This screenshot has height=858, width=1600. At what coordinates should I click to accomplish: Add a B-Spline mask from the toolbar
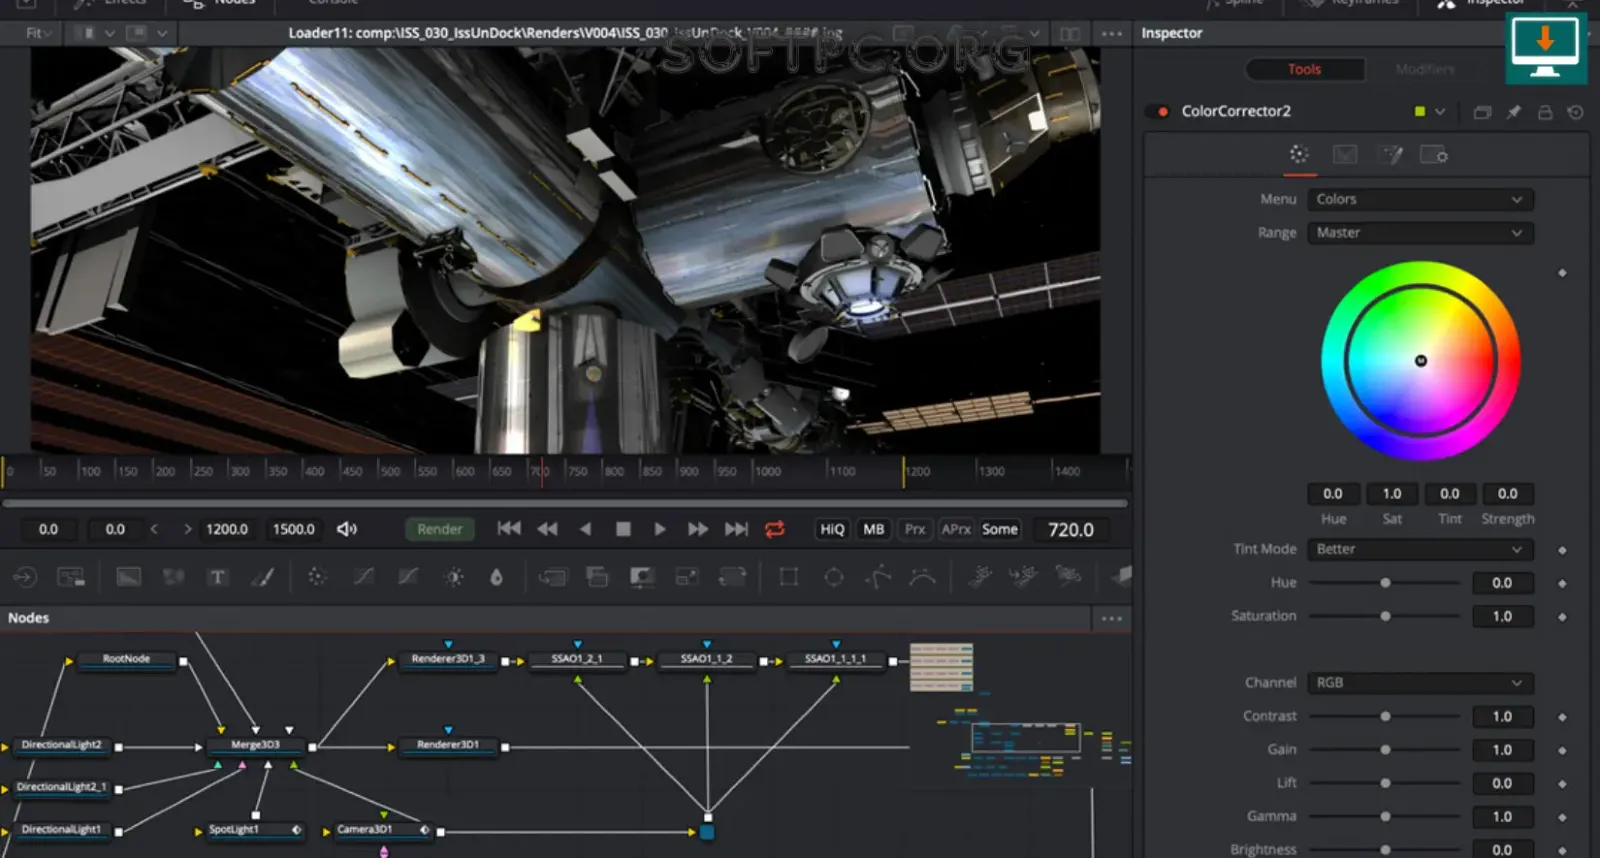tap(922, 577)
